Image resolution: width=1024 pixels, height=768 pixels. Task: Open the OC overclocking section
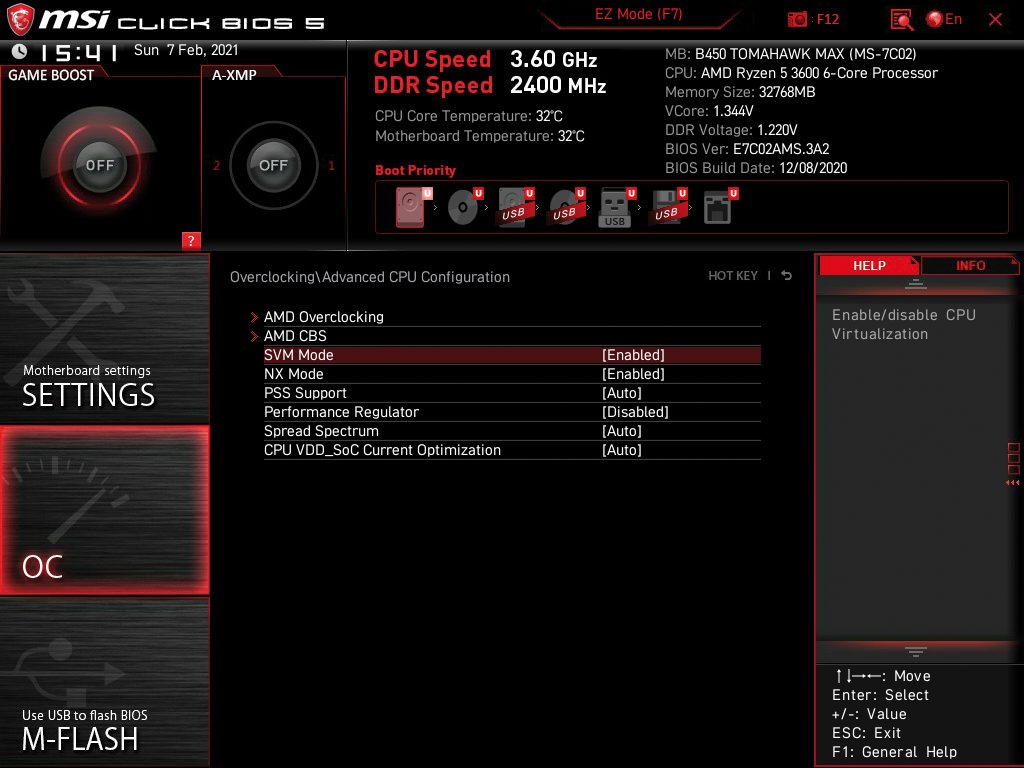[104, 510]
